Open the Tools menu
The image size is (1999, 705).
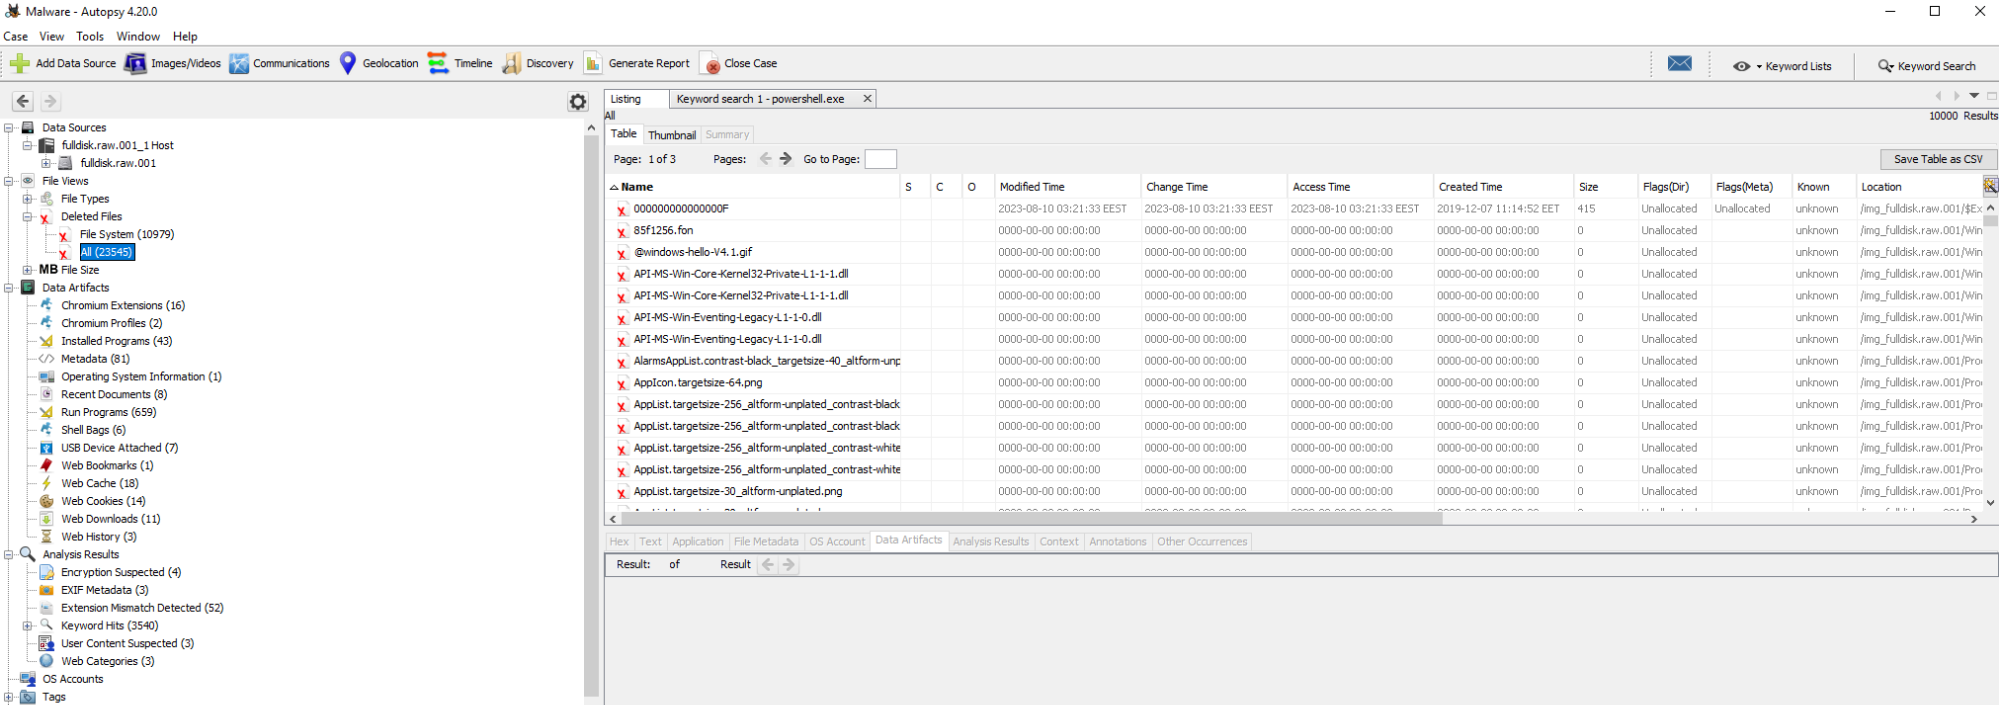[x=90, y=36]
